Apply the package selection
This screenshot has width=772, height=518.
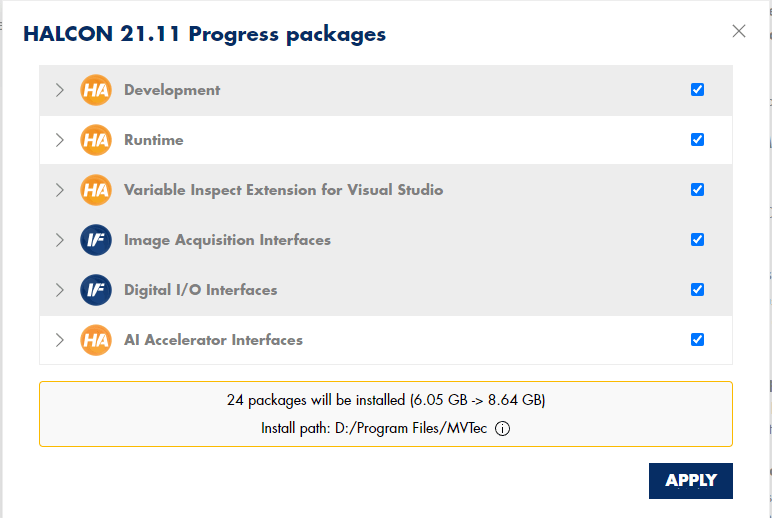click(691, 481)
